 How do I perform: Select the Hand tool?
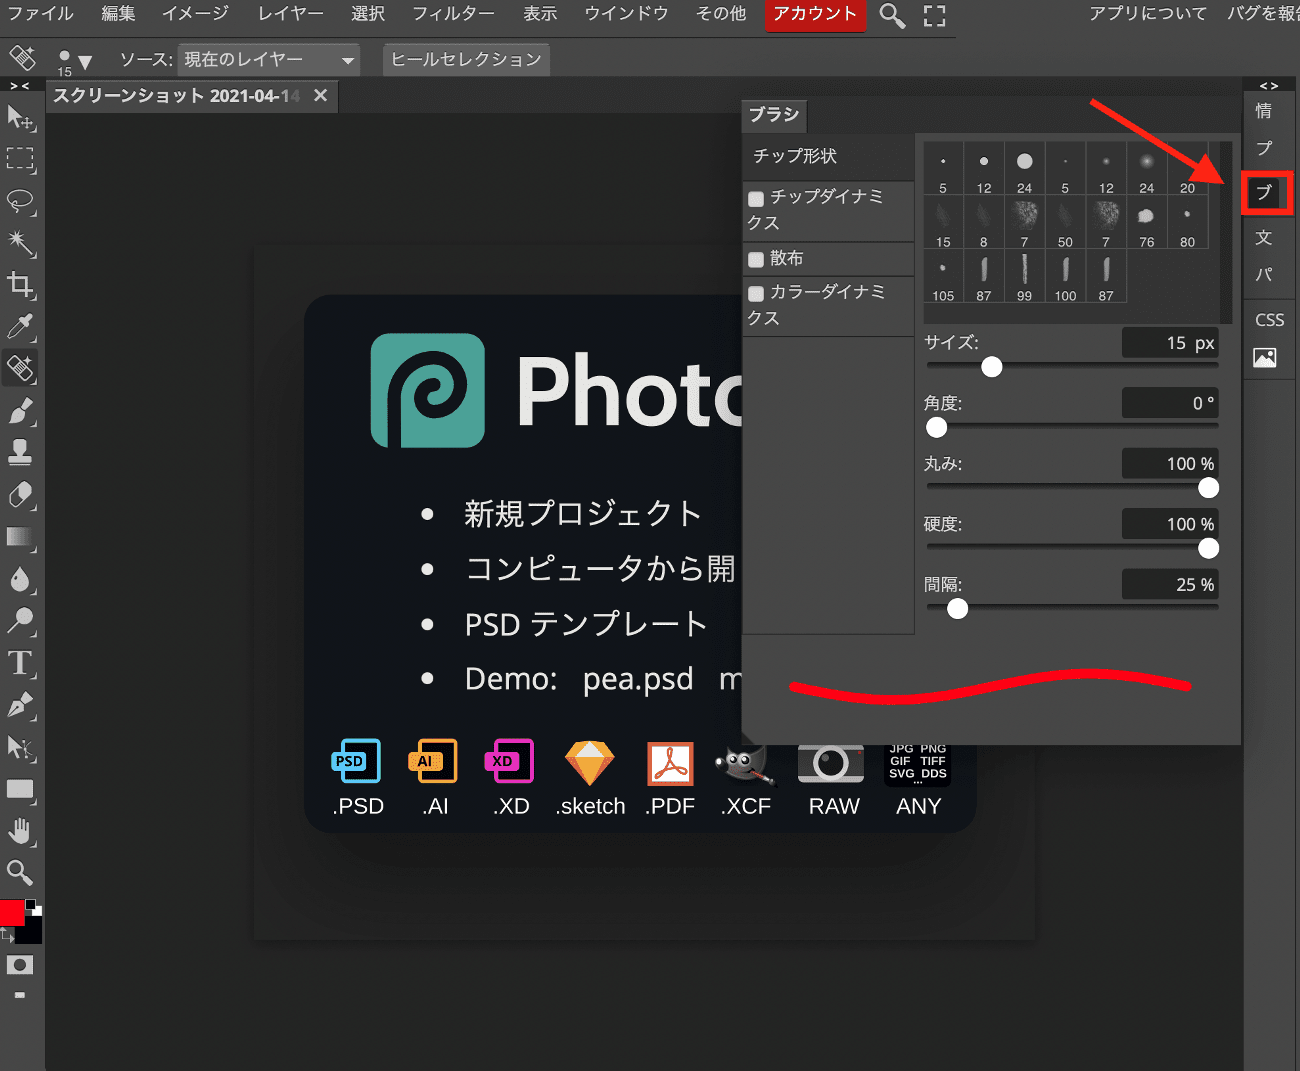click(20, 831)
